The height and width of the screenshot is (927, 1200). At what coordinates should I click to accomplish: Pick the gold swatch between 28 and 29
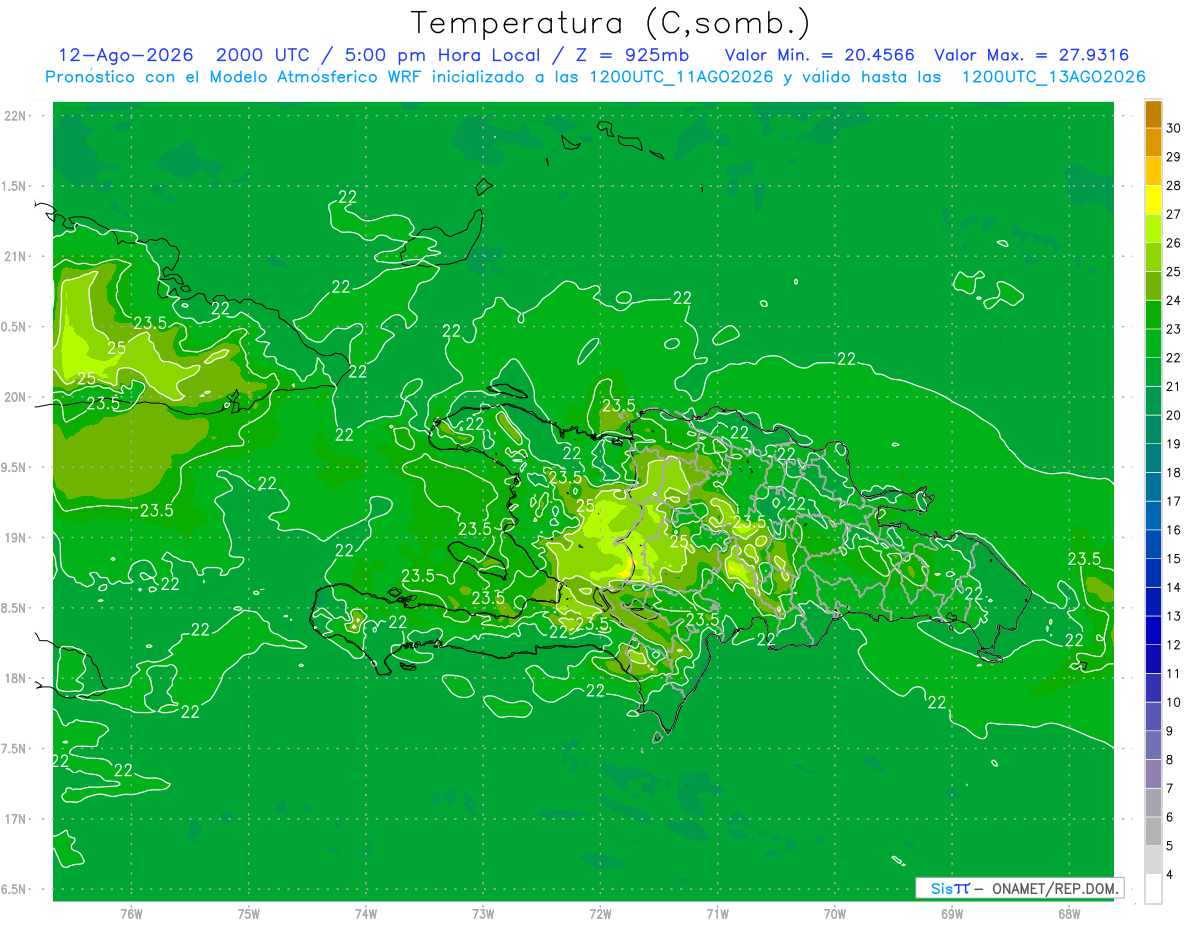(x=1153, y=171)
